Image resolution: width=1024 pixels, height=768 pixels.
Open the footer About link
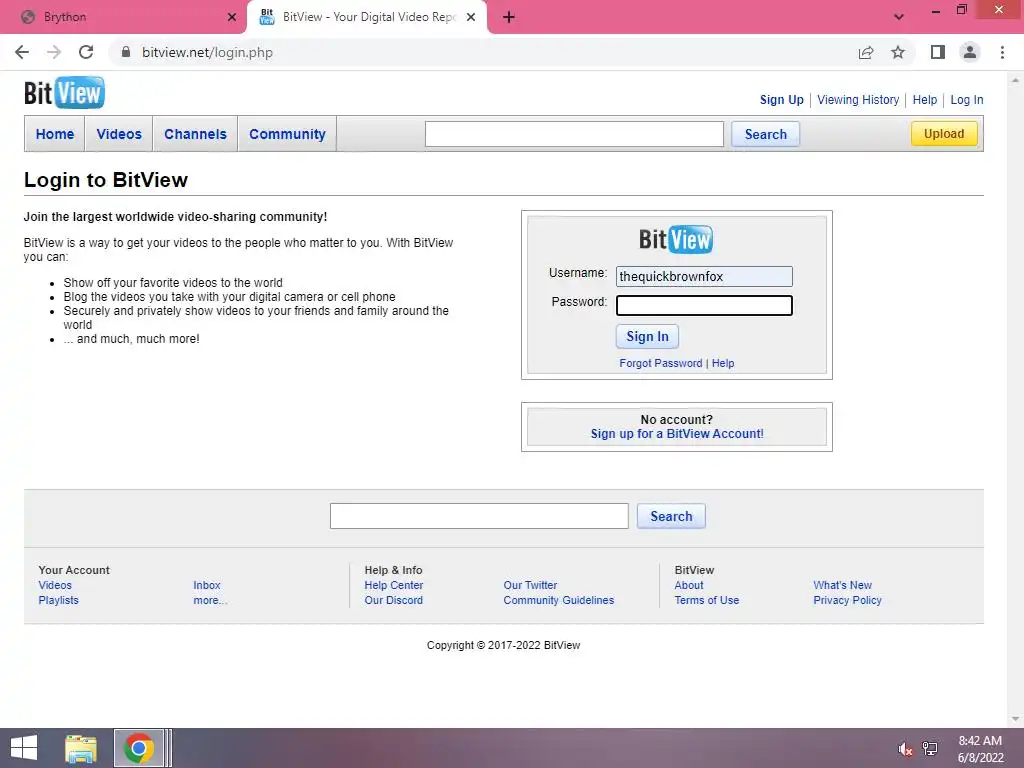point(689,585)
